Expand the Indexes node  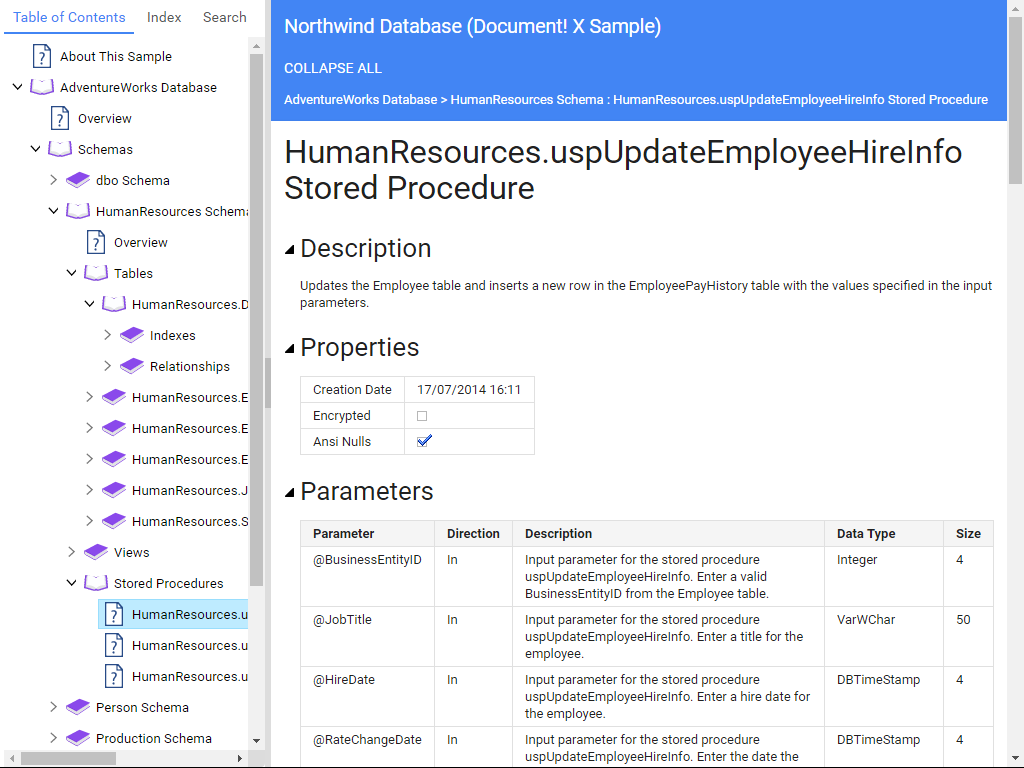click(x=107, y=335)
